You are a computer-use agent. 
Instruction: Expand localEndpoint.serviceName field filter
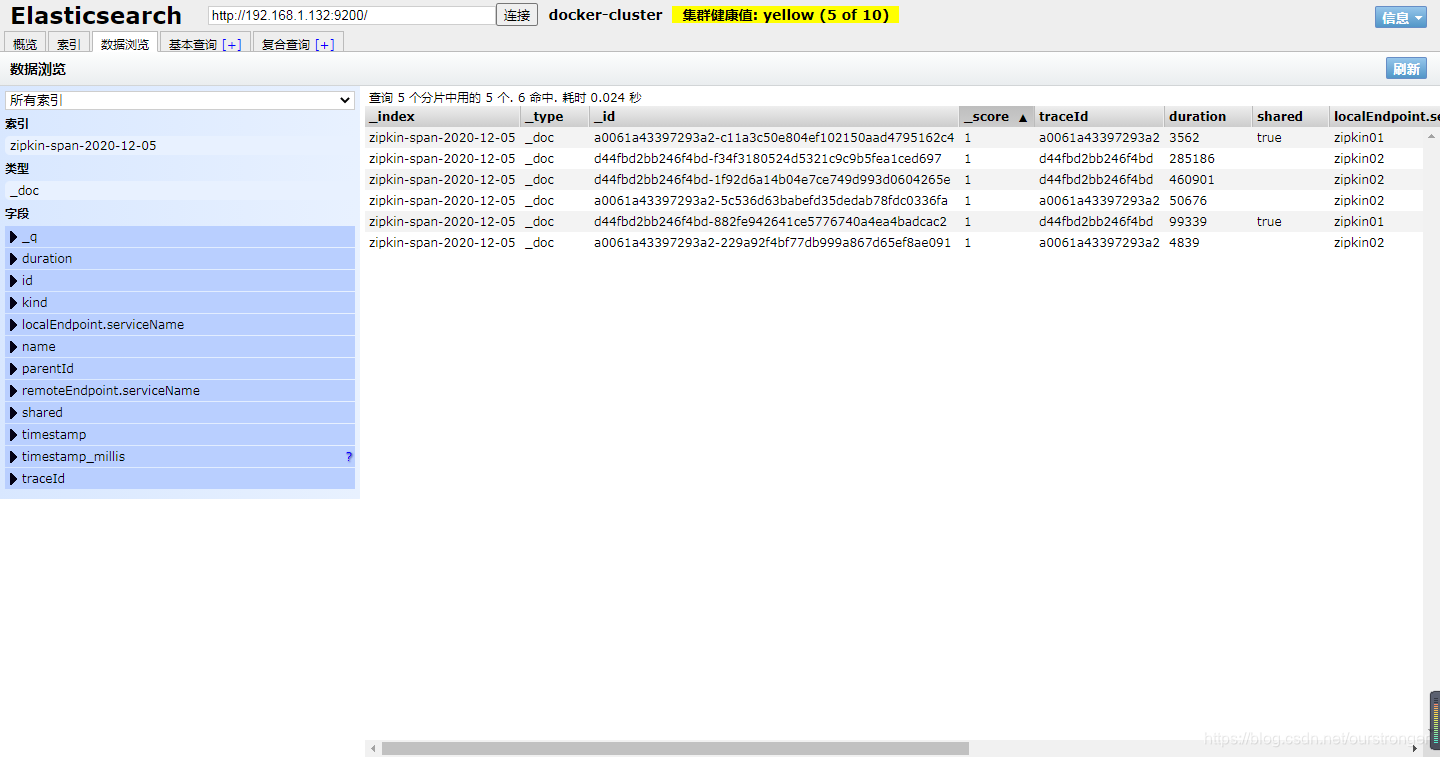point(180,325)
